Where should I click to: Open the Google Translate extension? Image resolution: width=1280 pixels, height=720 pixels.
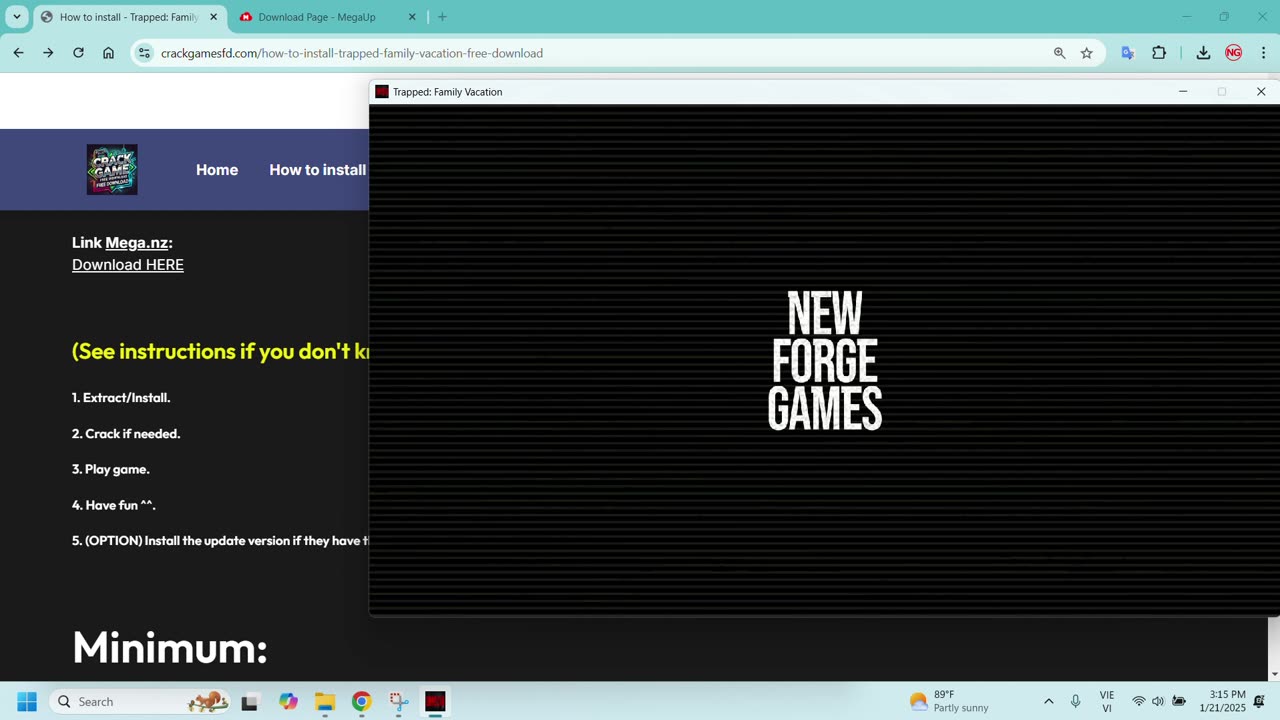[1128, 53]
